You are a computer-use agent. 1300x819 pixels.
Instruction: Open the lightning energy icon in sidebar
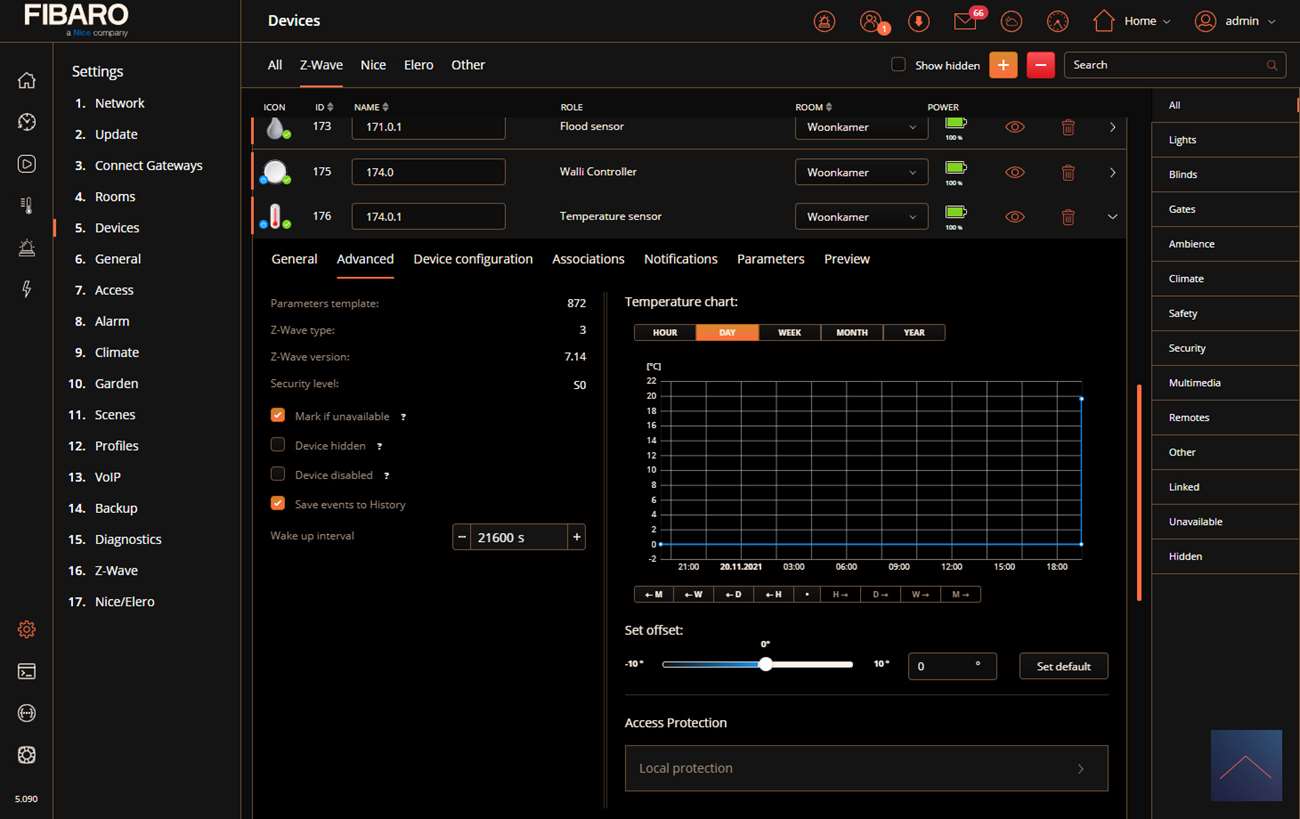[x=27, y=289]
